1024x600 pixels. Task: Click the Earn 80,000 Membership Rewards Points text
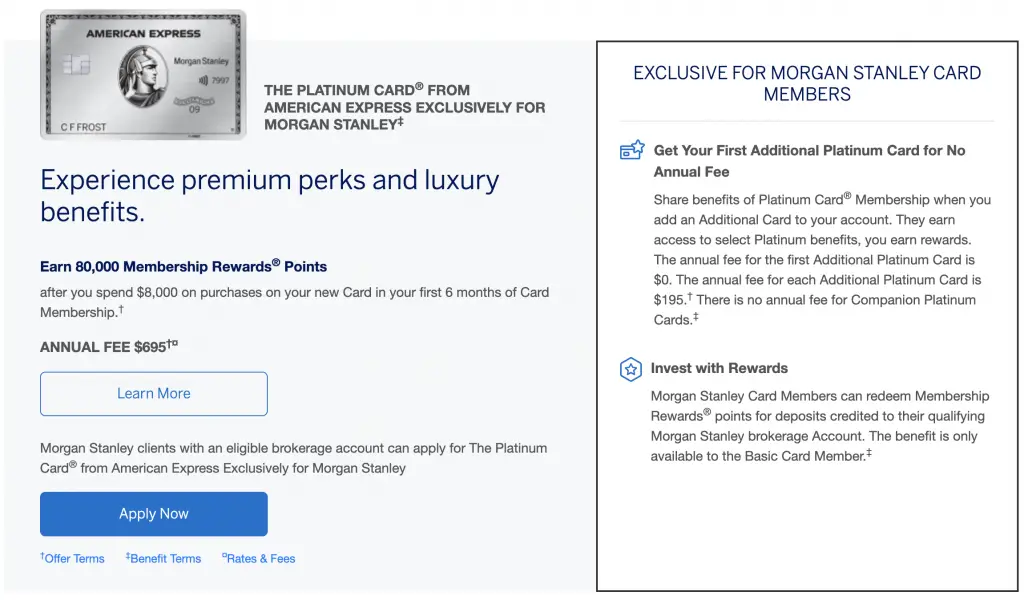coord(184,267)
